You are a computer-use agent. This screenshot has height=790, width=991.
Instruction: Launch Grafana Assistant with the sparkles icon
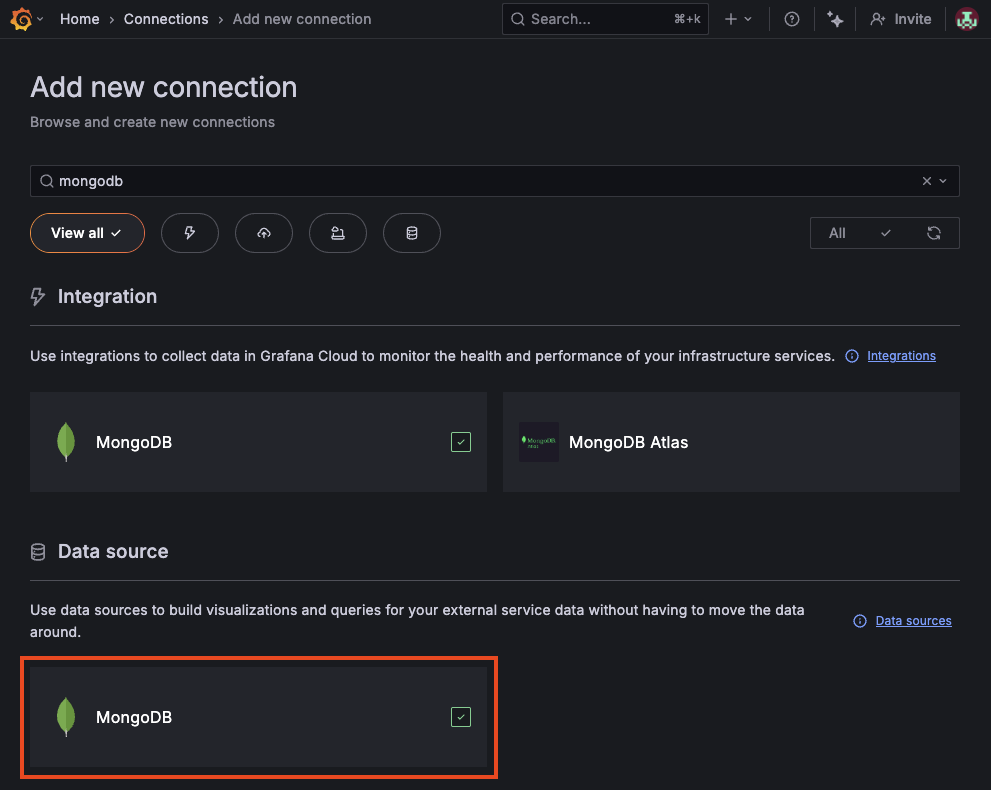click(835, 18)
